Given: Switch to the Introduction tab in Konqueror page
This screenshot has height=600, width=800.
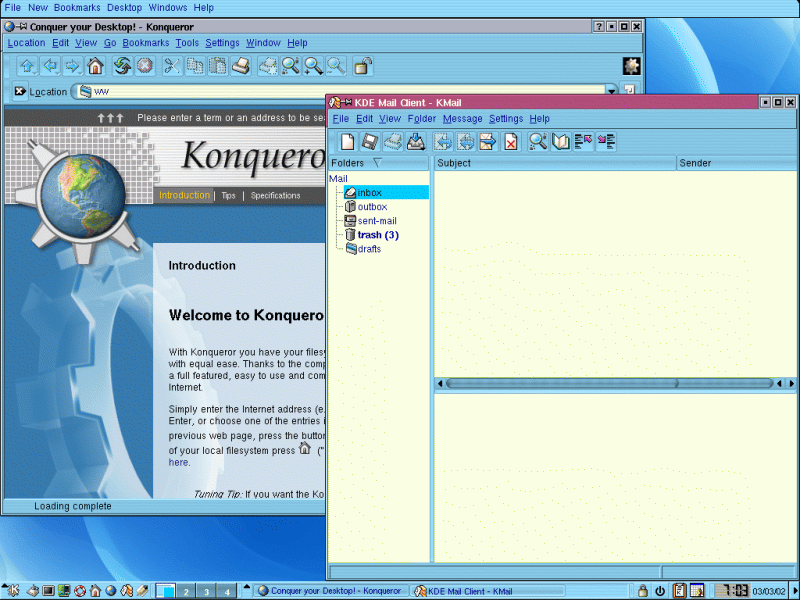Looking at the screenshot, I should (x=184, y=195).
